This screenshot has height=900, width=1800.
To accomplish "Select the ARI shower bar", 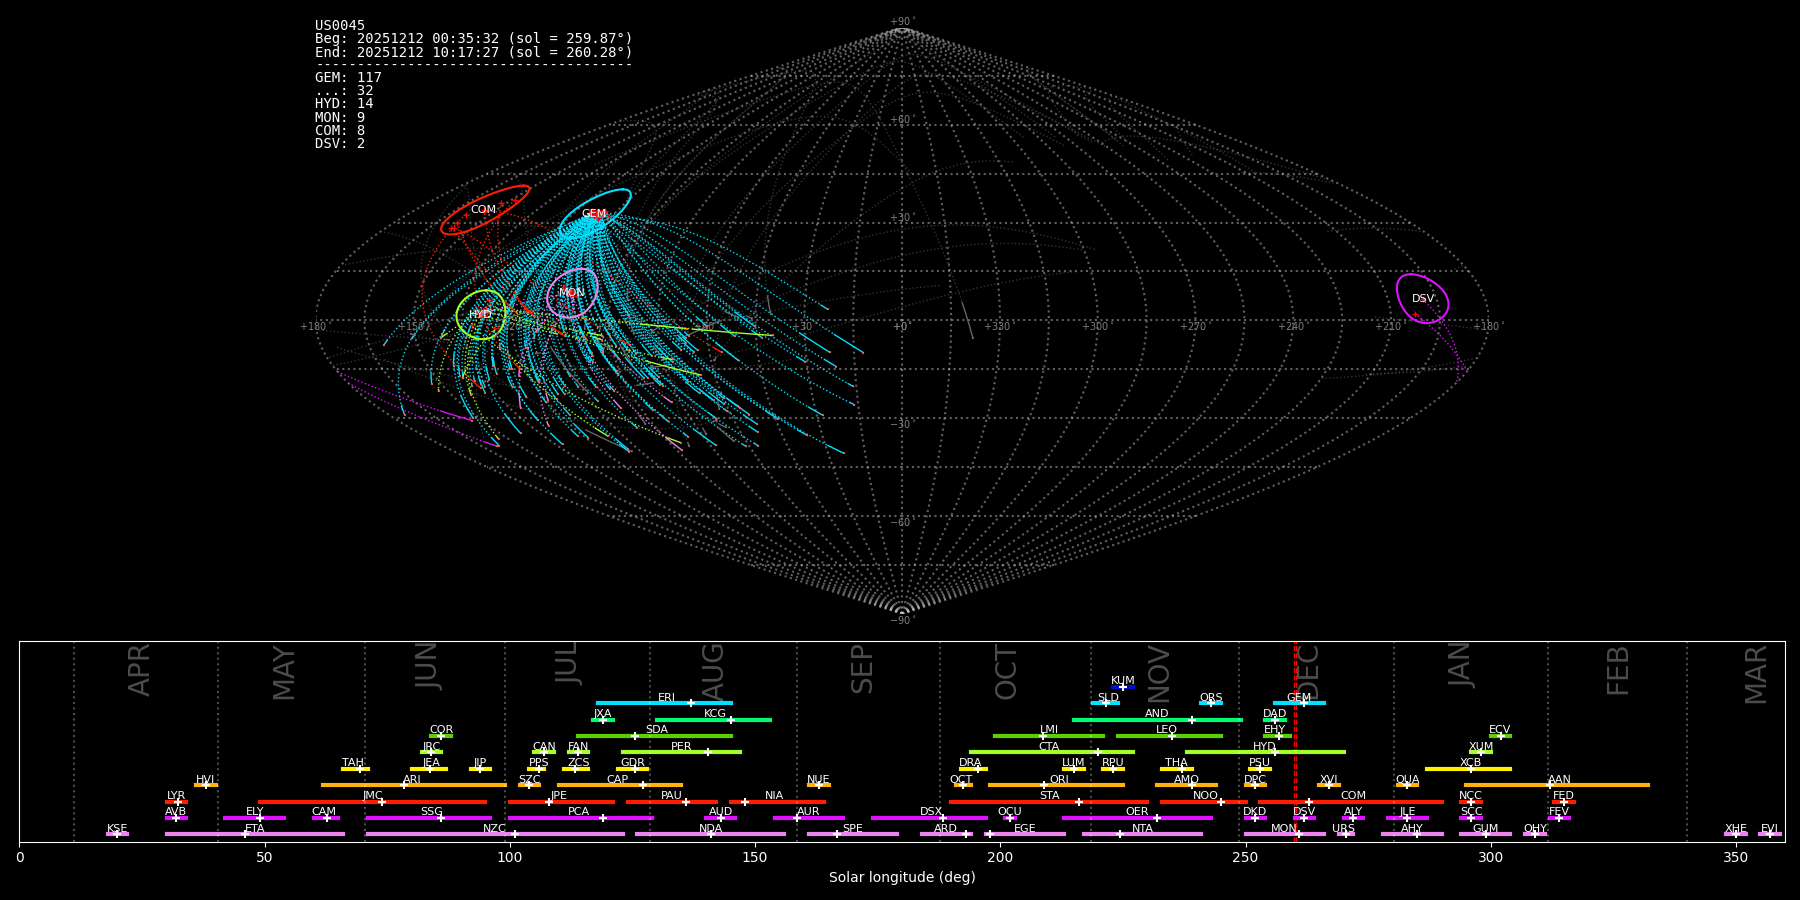I will [x=414, y=785].
